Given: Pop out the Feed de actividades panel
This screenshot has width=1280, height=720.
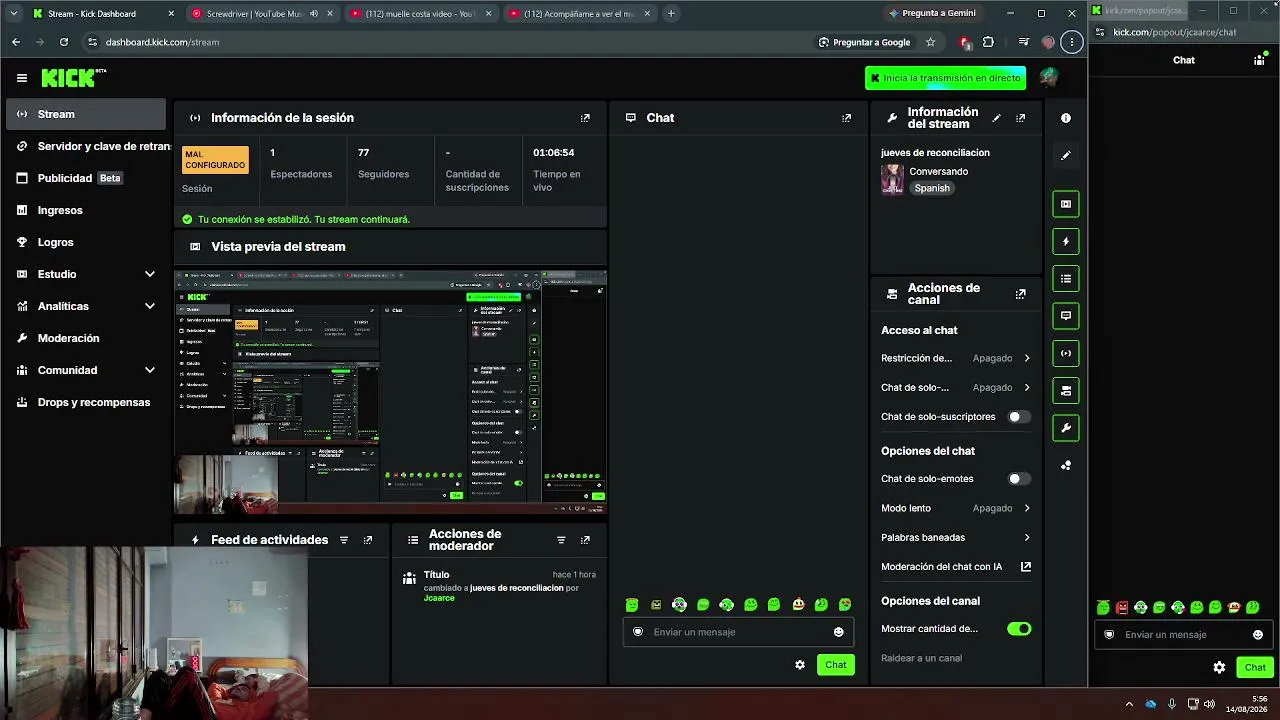Looking at the screenshot, I should [x=368, y=540].
